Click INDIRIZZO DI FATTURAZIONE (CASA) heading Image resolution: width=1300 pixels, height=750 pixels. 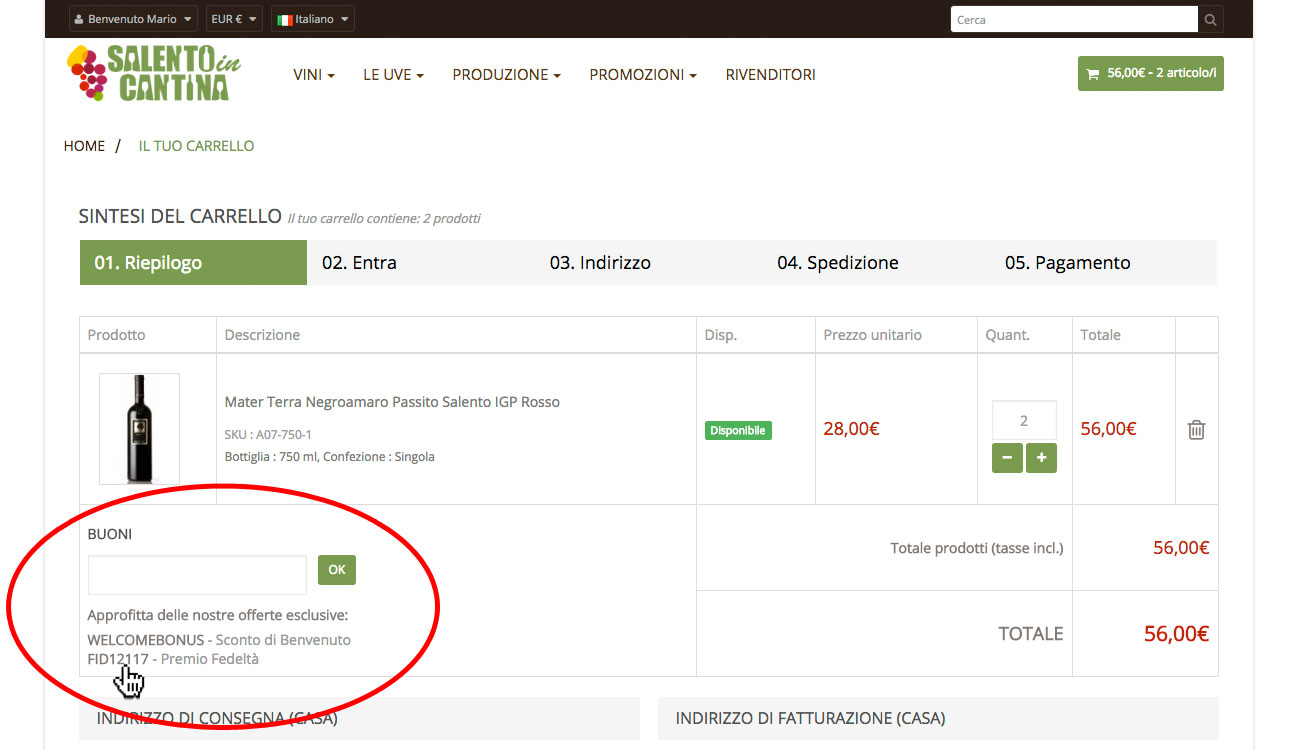pos(810,718)
